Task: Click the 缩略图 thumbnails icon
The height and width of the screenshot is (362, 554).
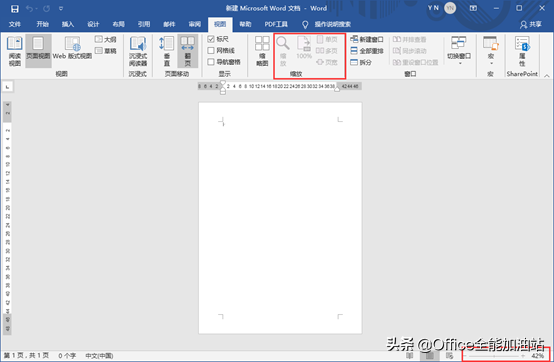Action: click(x=262, y=51)
